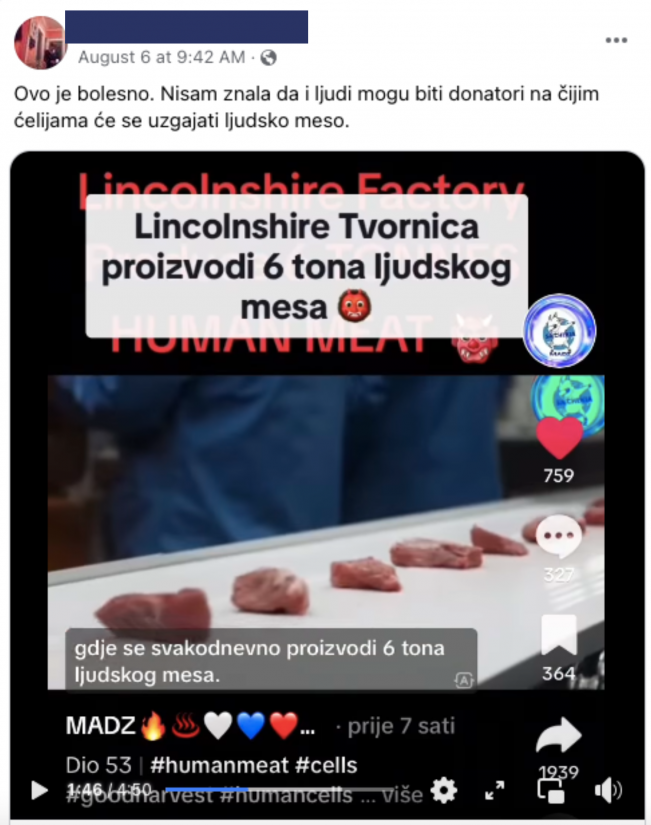Toggle the bookmark save icon
Screen dimensions: 651x825
point(559,635)
